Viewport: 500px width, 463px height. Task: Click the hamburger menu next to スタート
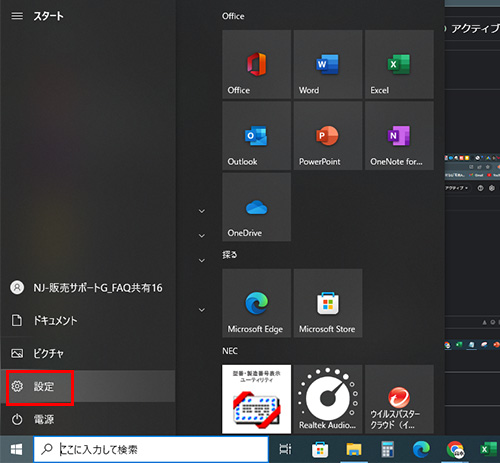point(17,16)
